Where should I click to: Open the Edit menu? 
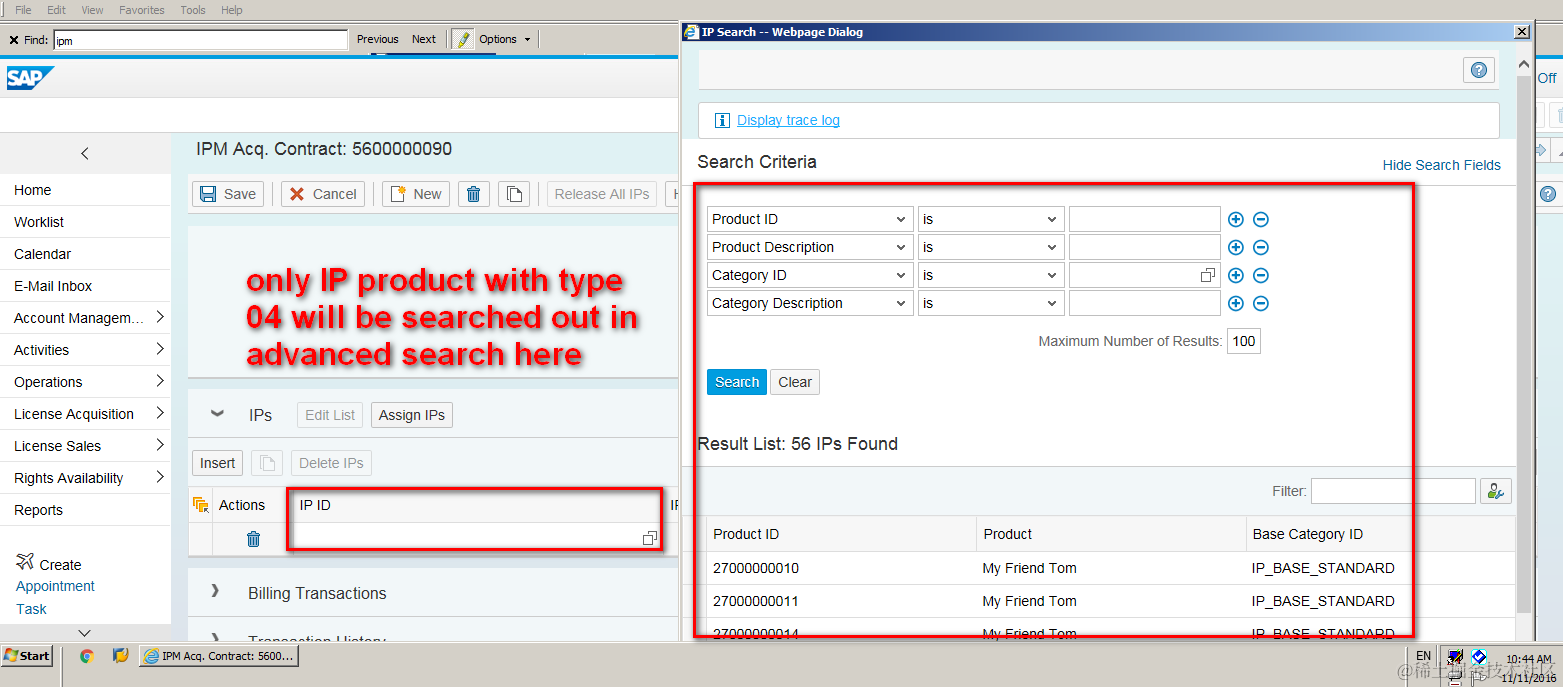(x=57, y=10)
